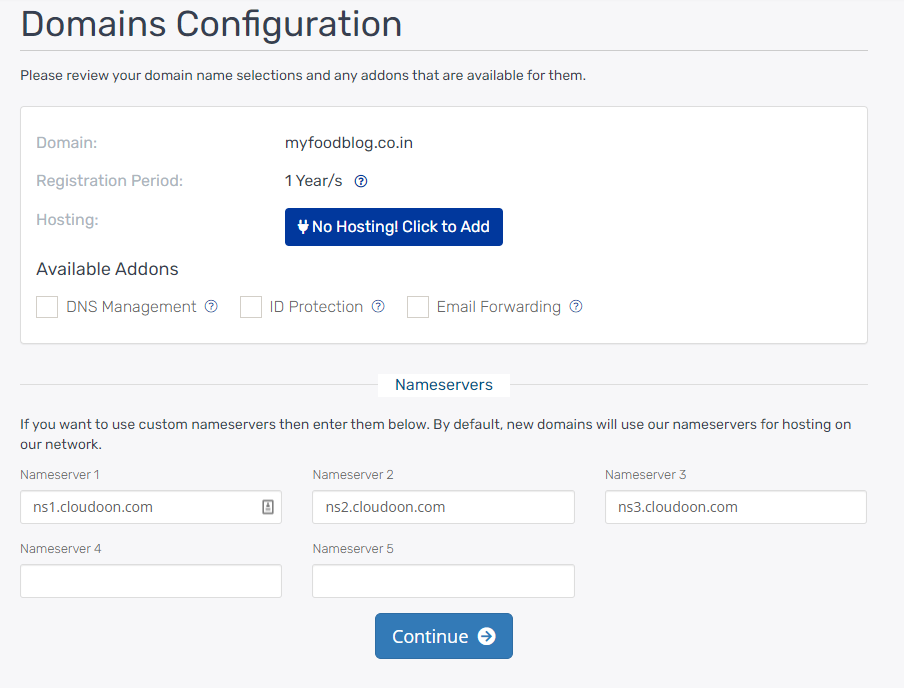The height and width of the screenshot is (688, 904).
Task: Click the empty Nameserver 5 field
Action: coord(443,581)
